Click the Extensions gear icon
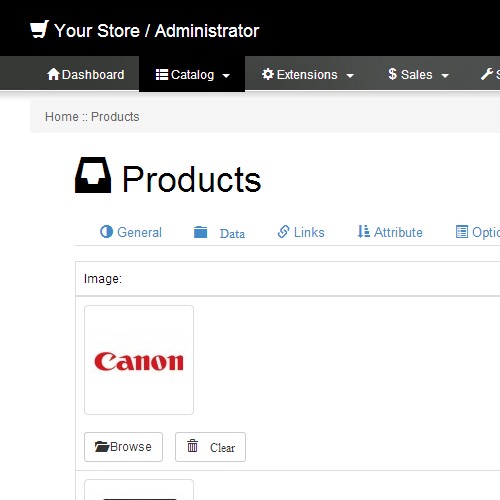 click(x=268, y=74)
